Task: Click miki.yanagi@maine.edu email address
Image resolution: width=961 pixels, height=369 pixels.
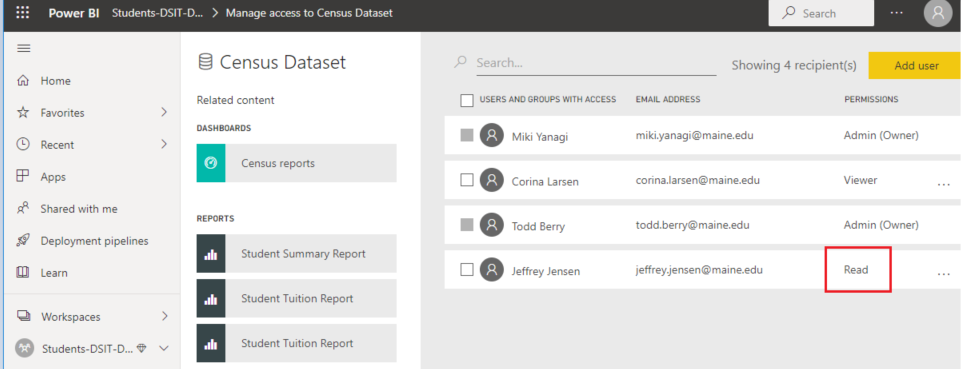Action: tap(694, 135)
